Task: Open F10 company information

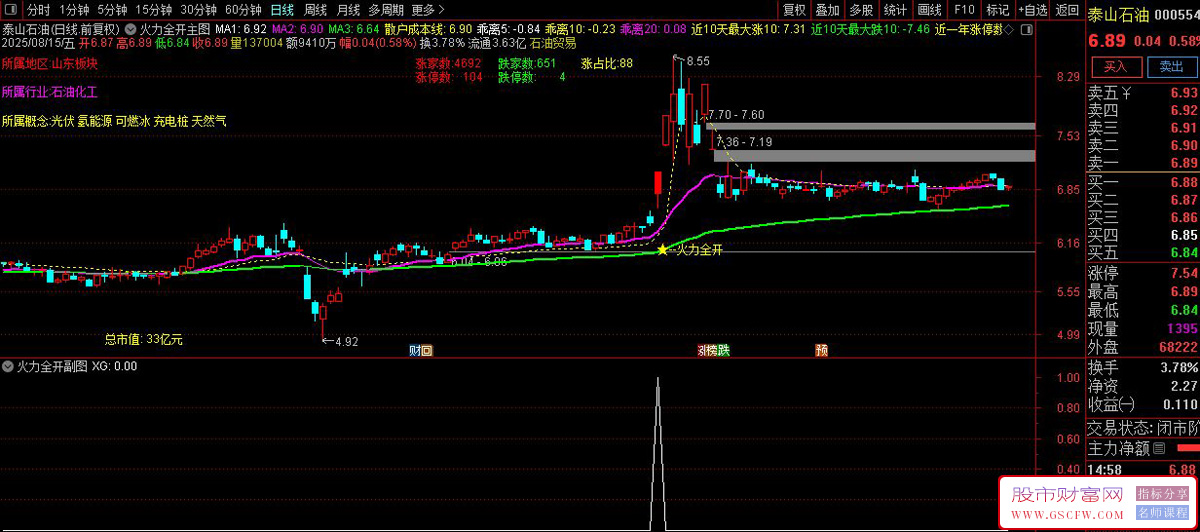Action: point(964,10)
